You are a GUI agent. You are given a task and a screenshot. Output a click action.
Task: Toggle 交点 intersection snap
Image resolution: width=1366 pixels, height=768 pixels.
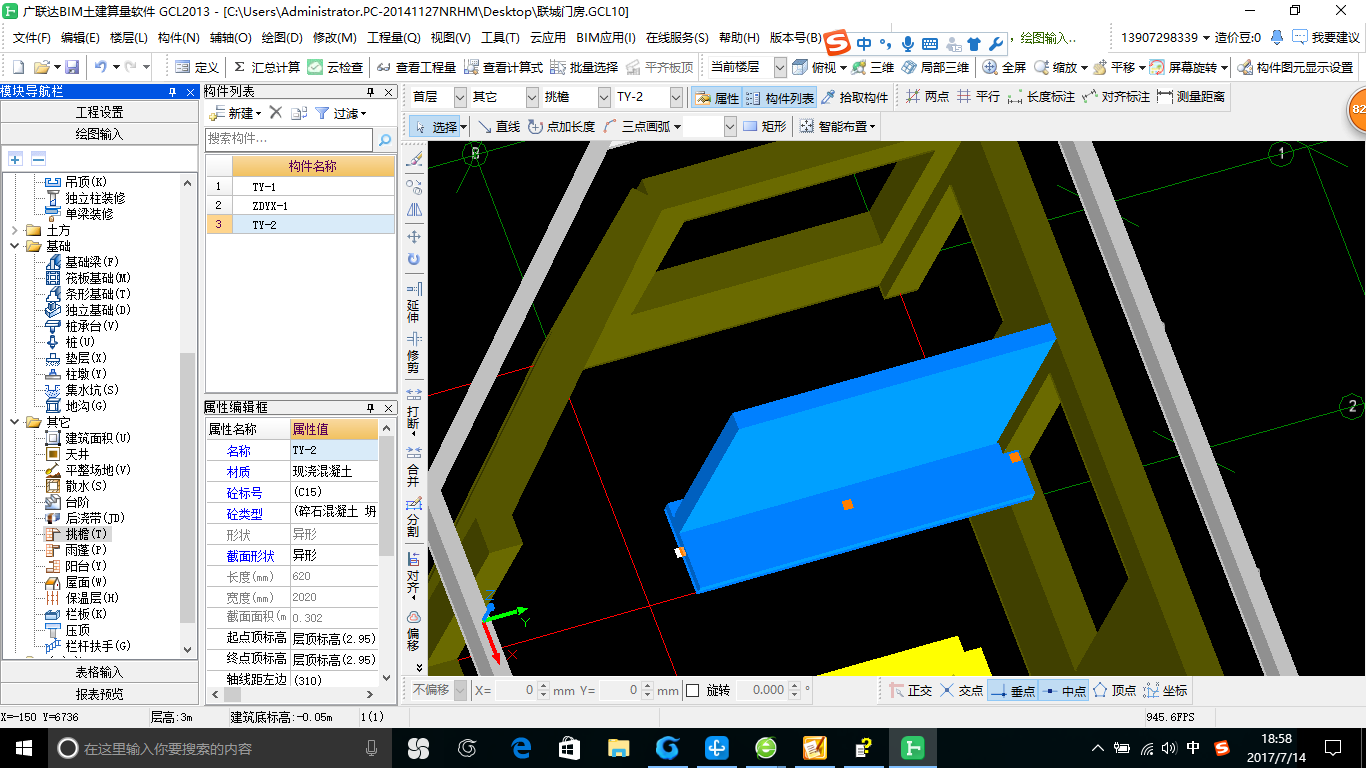[961, 690]
